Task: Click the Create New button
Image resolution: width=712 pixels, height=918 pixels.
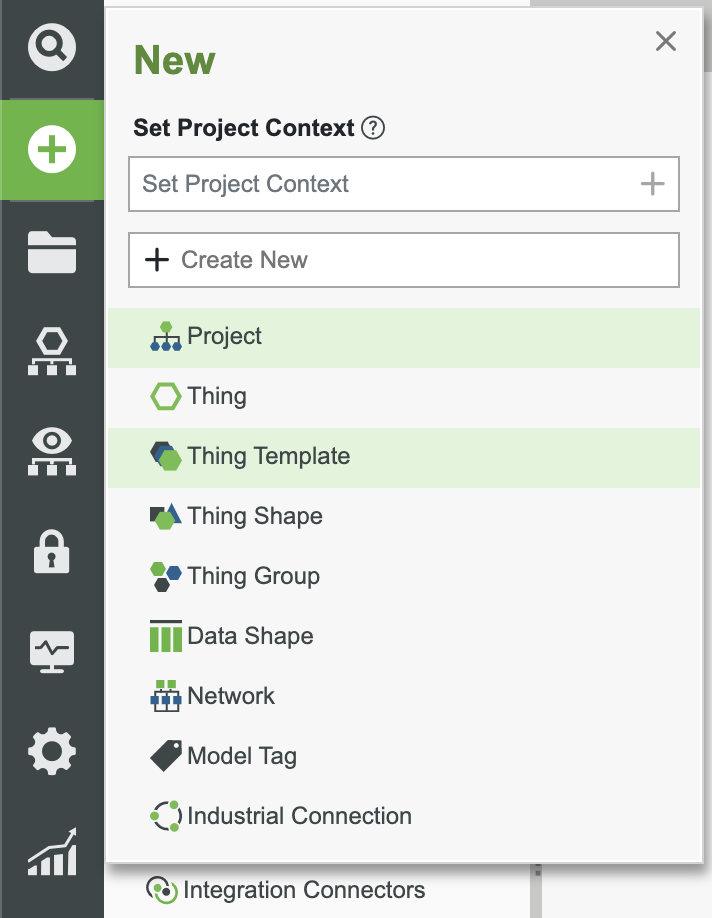Action: coord(403,260)
